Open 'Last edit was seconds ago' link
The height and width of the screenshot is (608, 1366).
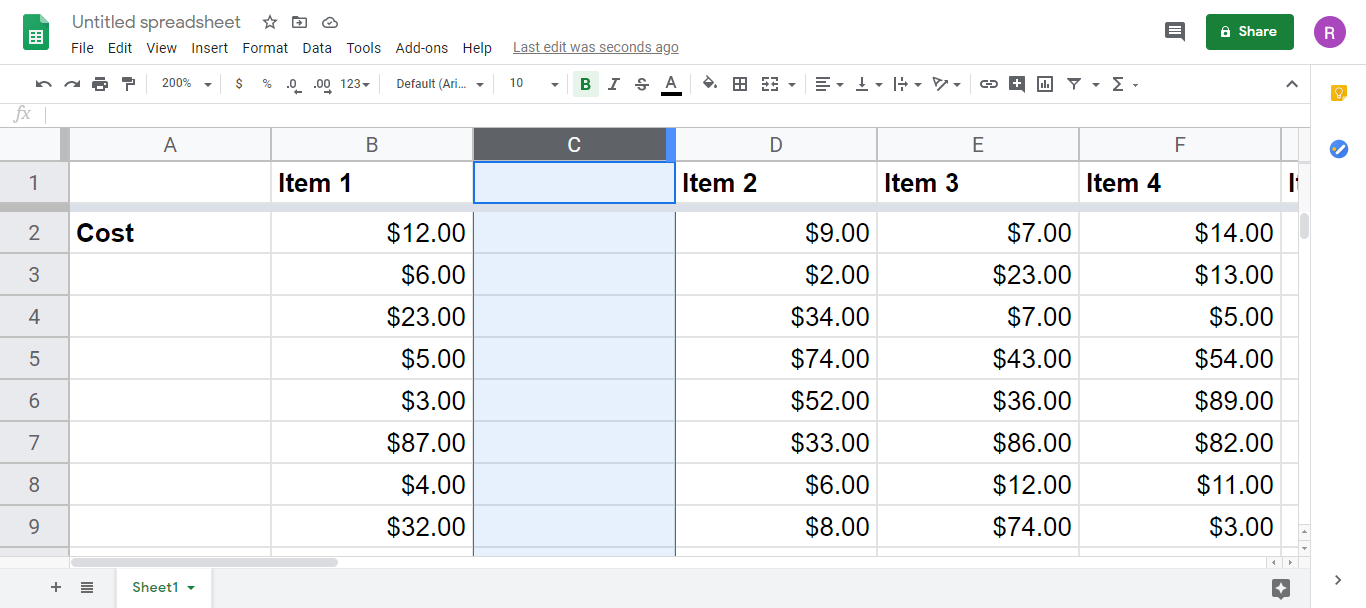596,47
